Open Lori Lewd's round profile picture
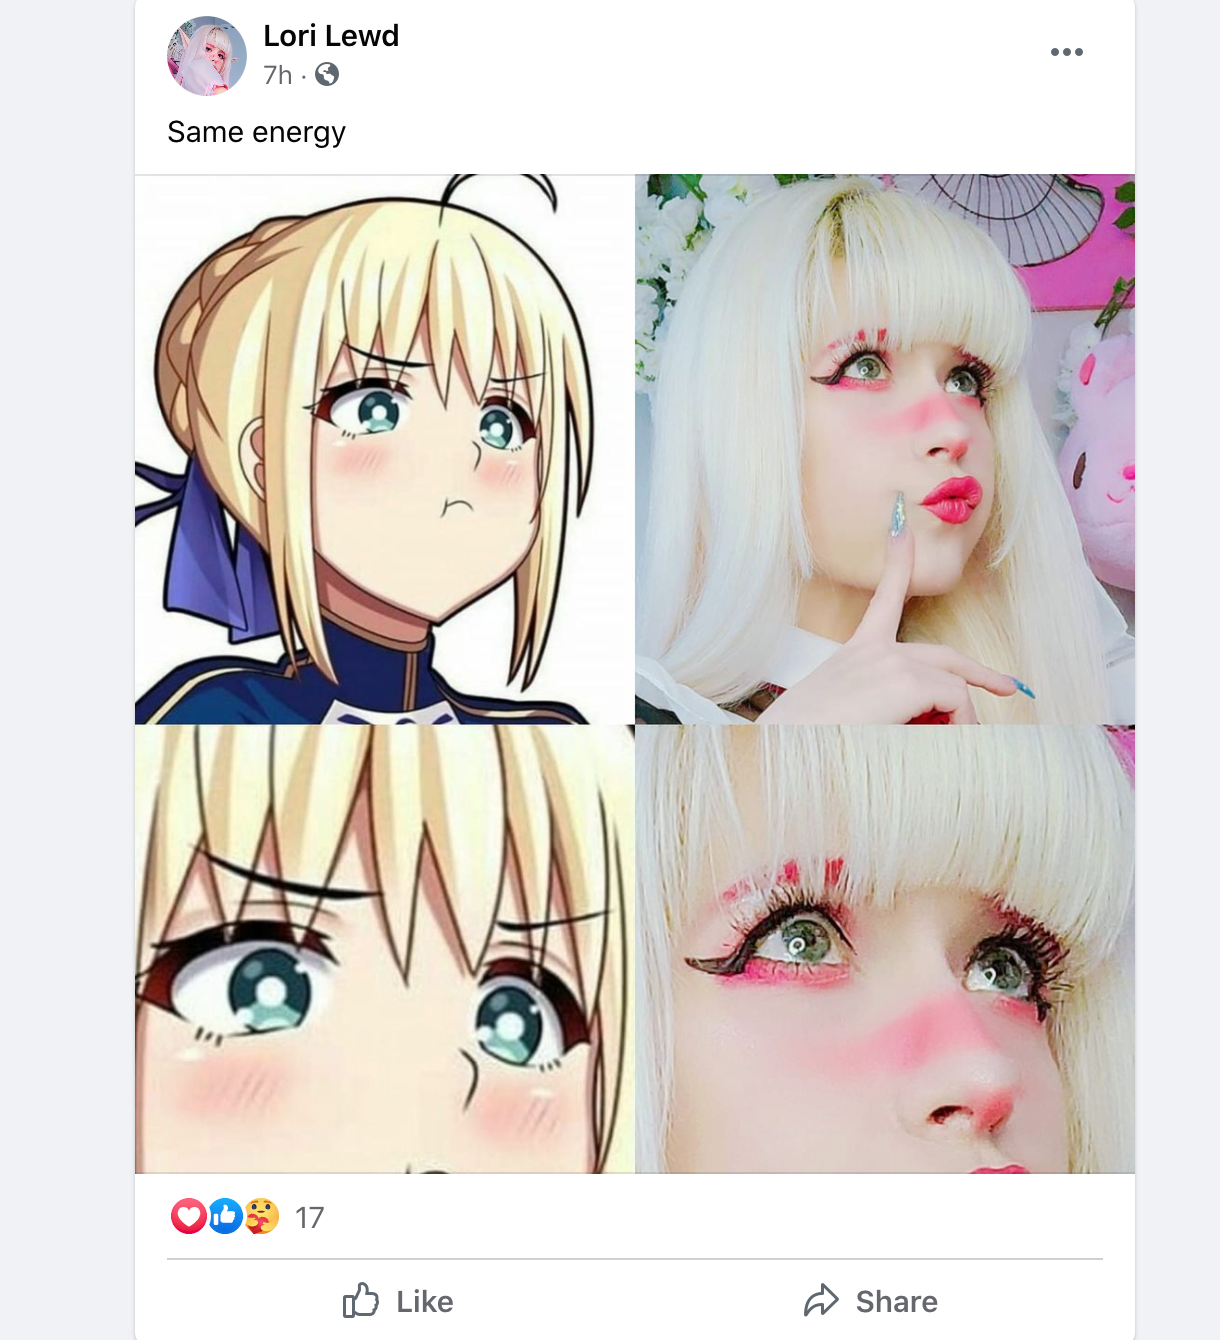The image size is (1220, 1340). pos(207,56)
